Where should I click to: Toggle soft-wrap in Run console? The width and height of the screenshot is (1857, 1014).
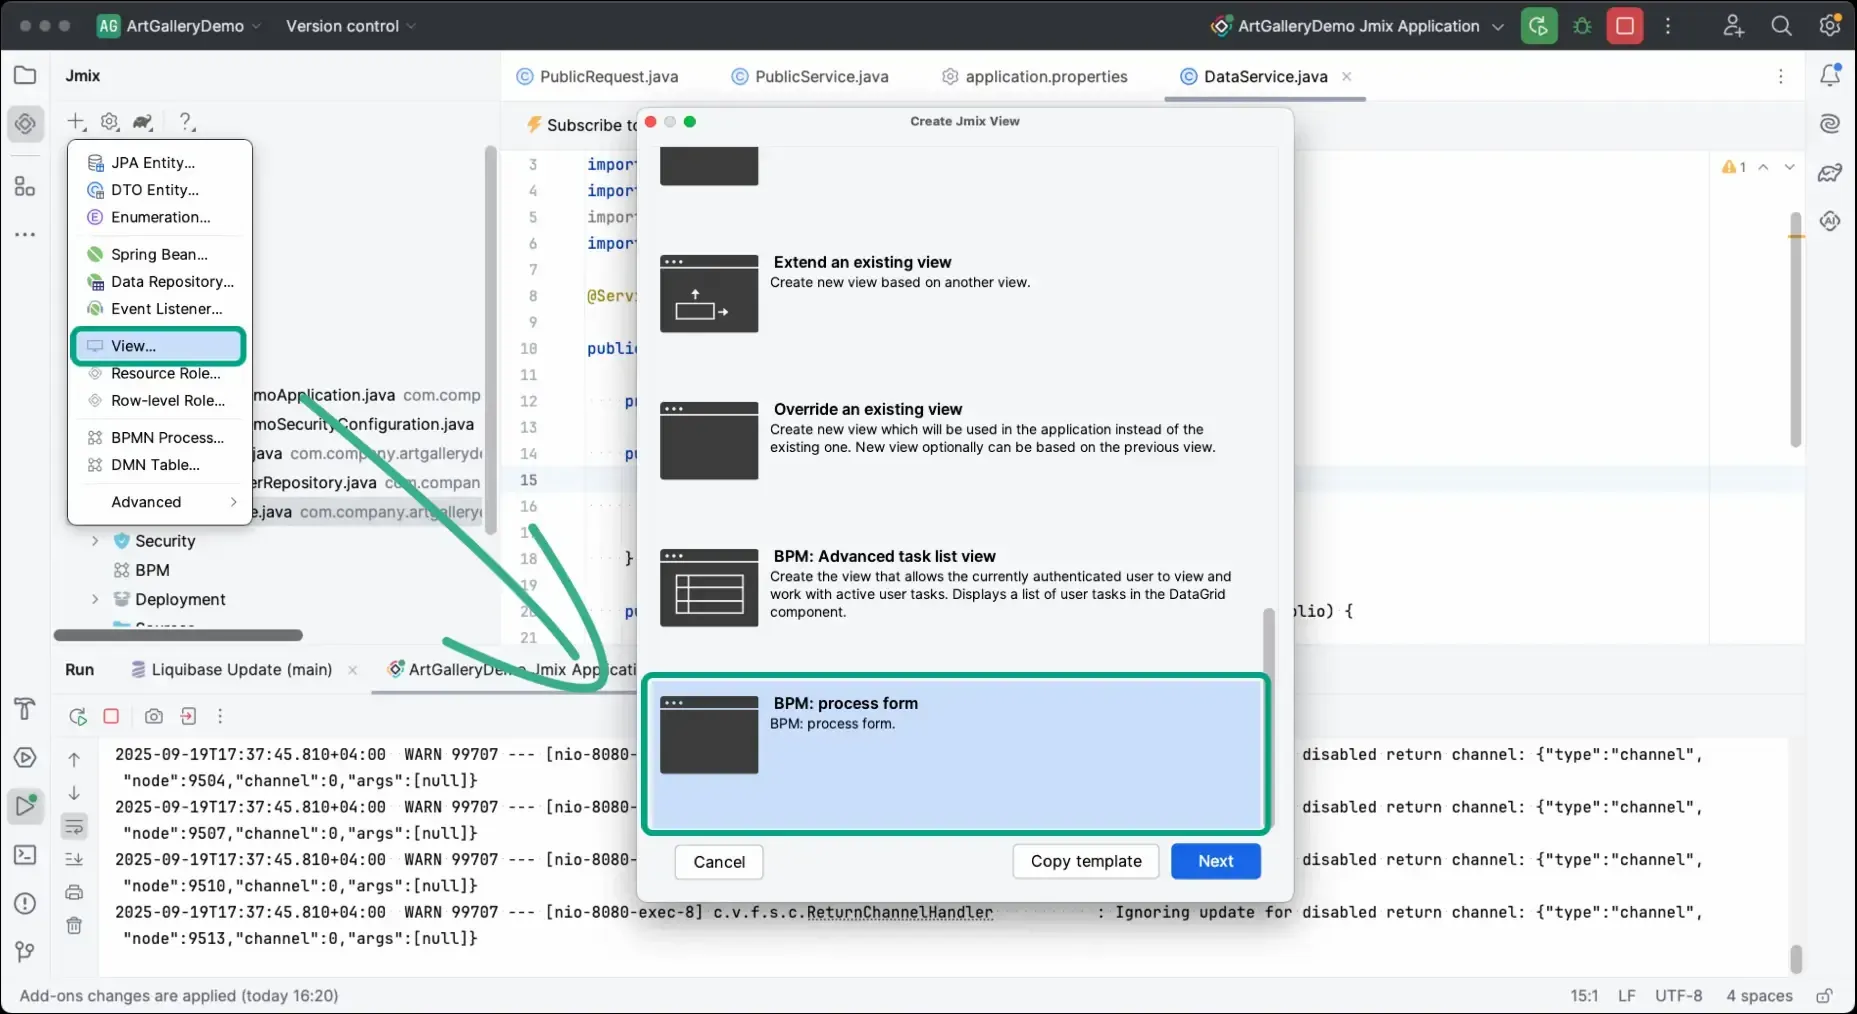(x=74, y=826)
